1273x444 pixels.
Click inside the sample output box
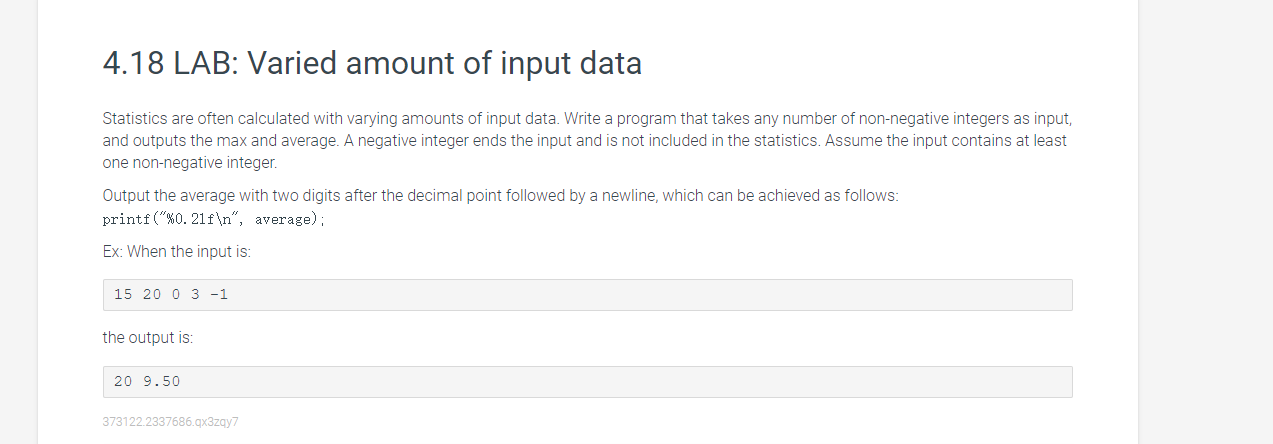(587, 381)
